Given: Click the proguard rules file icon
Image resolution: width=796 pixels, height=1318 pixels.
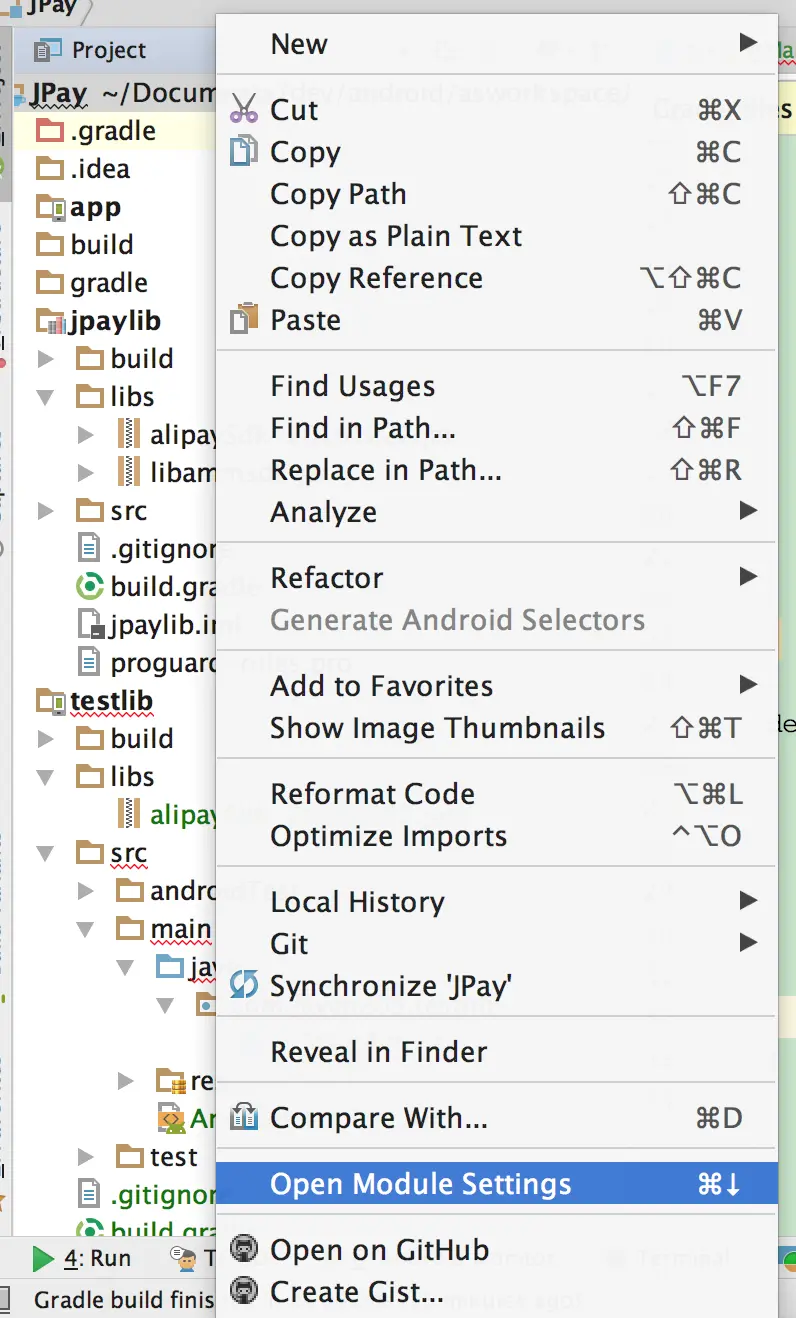Looking at the screenshot, I should click(90, 662).
